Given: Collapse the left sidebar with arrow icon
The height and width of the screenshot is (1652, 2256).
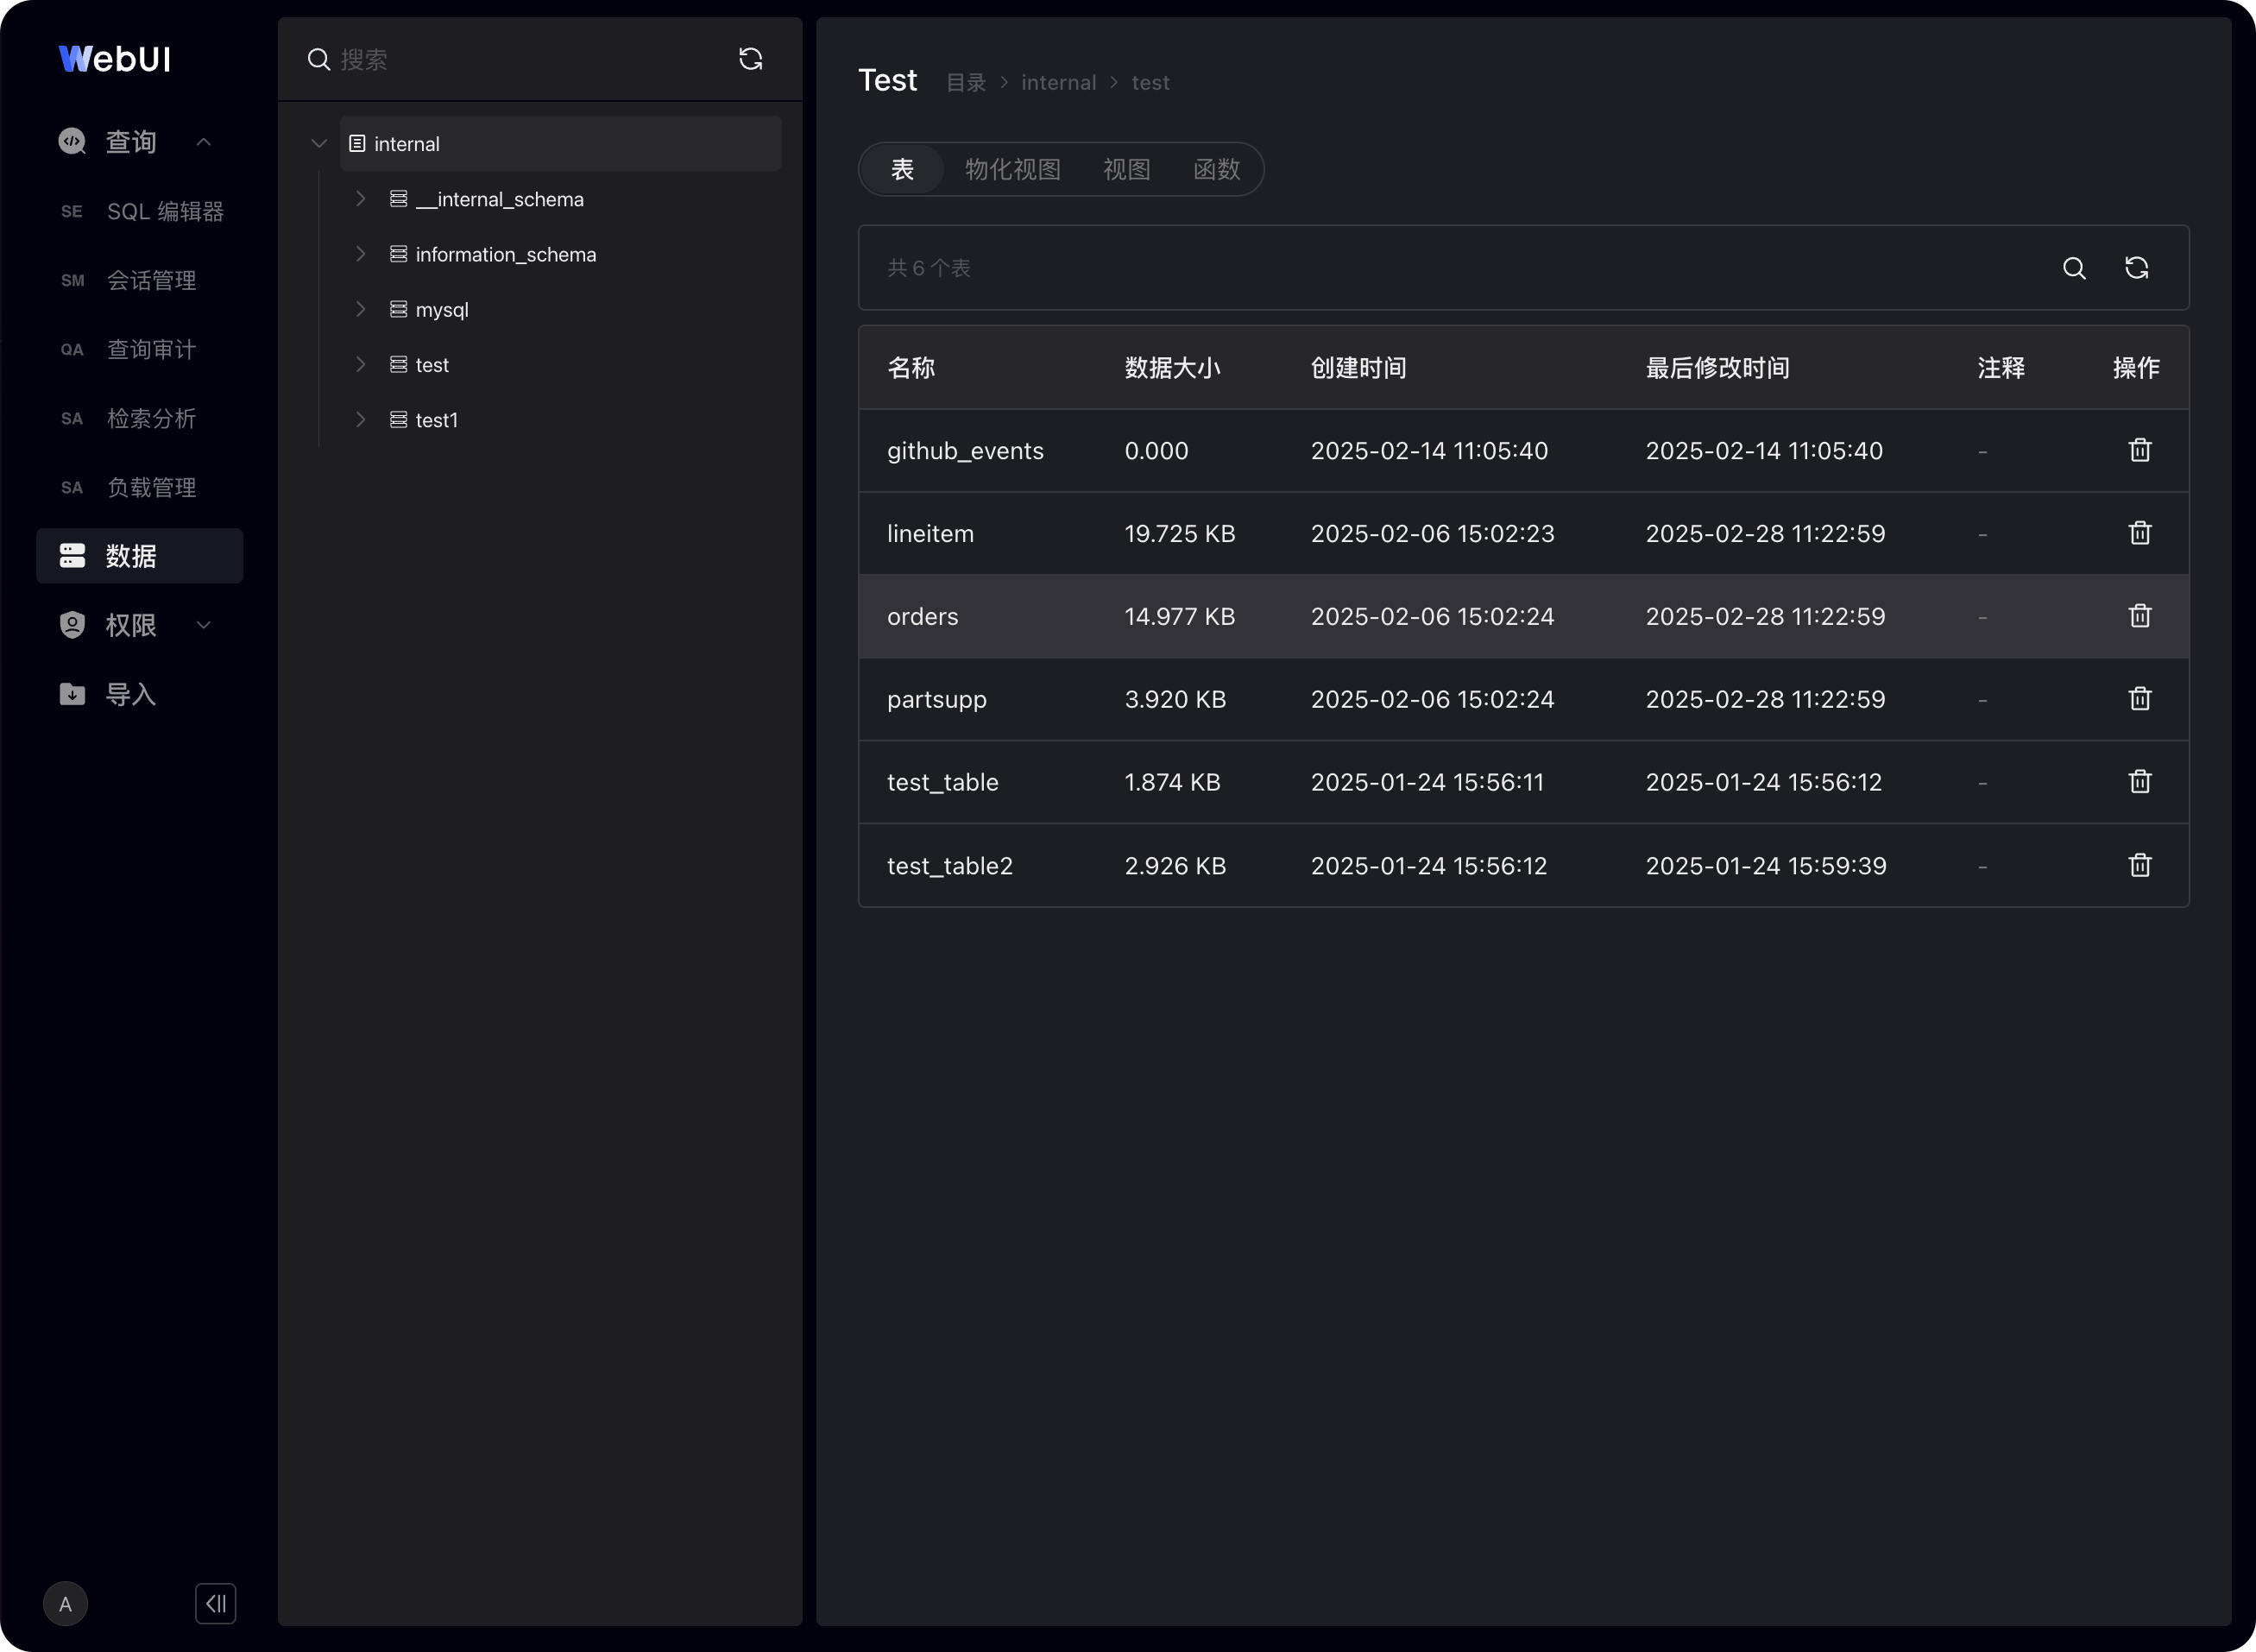Looking at the screenshot, I should click(x=215, y=1604).
